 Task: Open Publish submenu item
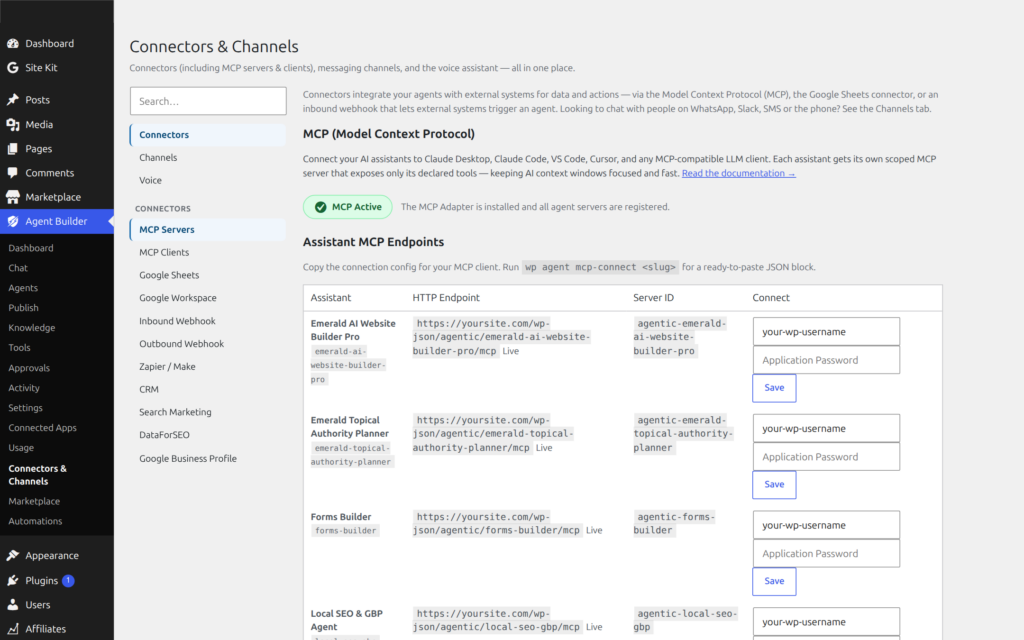tap(24, 308)
